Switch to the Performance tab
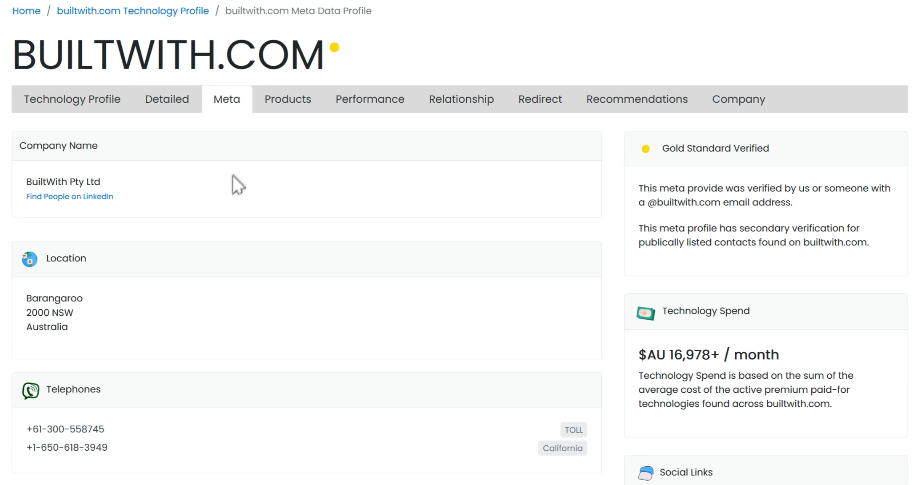914x485 pixels. pyautogui.click(x=370, y=99)
